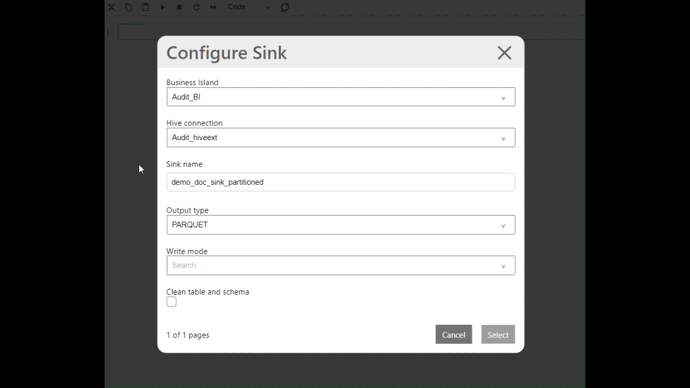
Task: Close the Configure Sink dialog with X
Action: click(504, 53)
